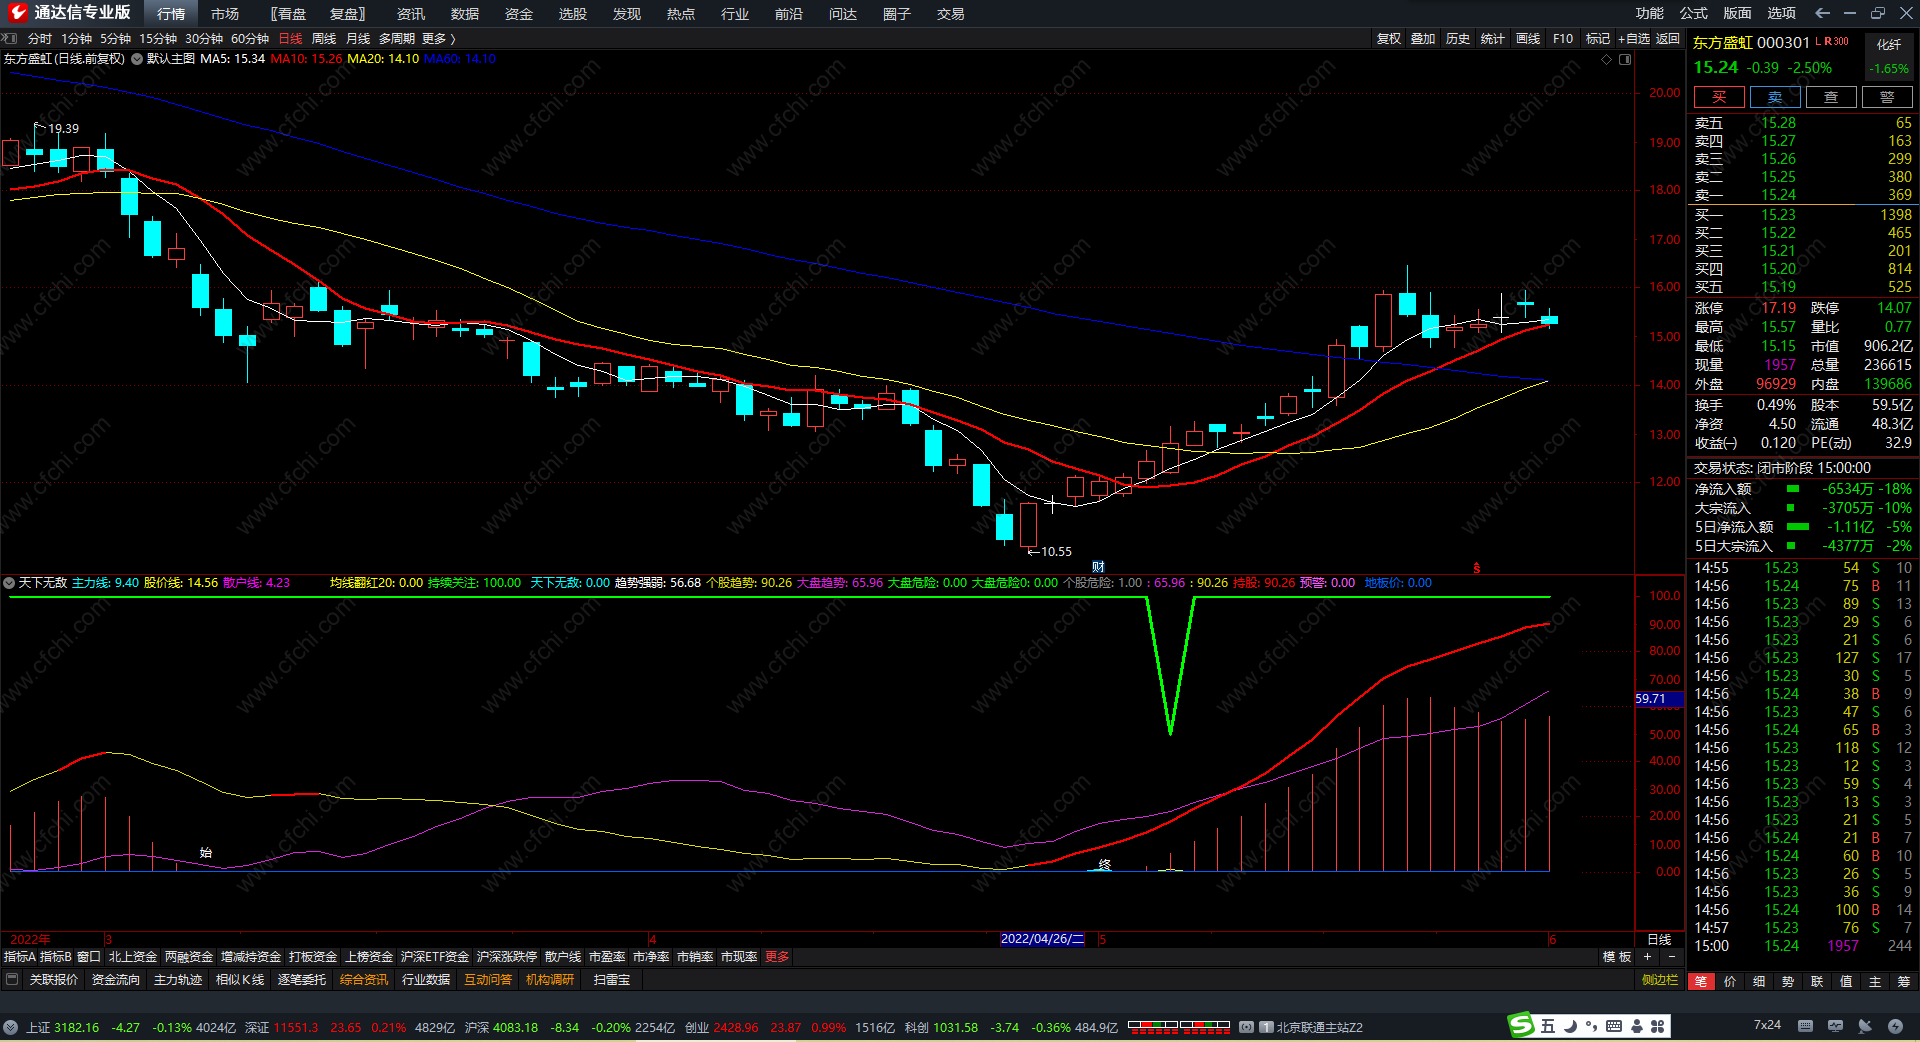Image resolution: width=1920 pixels, height=1042 pixels.
Task: Expand 天下无敌 indicator dropdown arrow
Action: pos(9,583)
